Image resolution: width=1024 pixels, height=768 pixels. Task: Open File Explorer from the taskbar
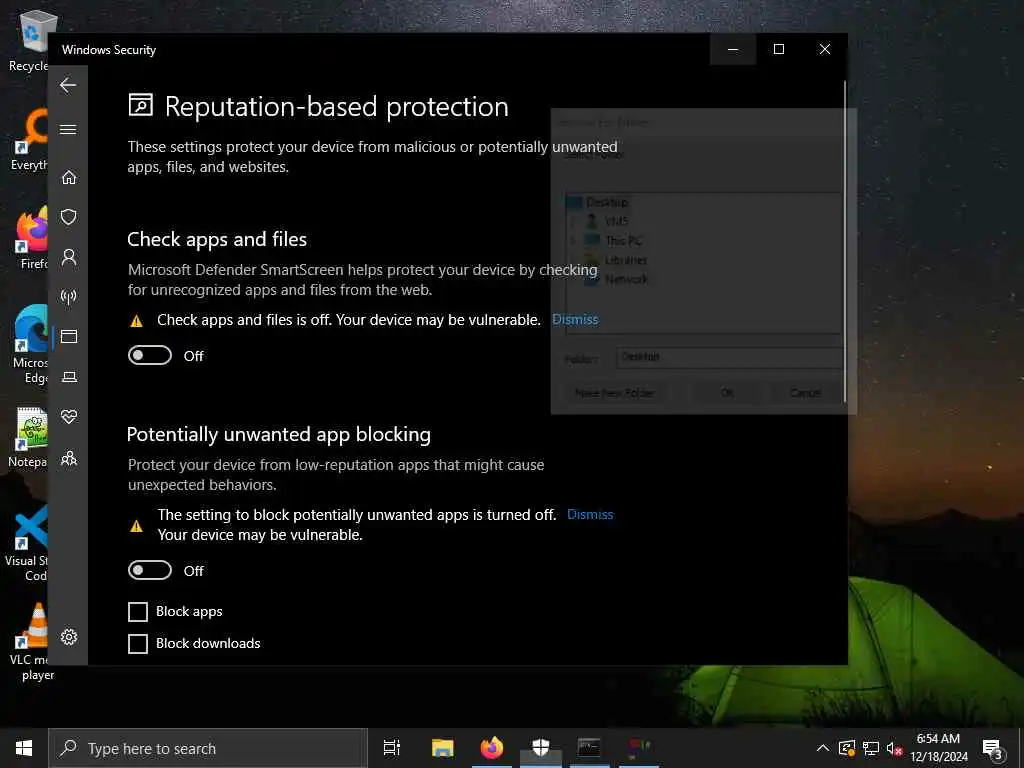443,748
